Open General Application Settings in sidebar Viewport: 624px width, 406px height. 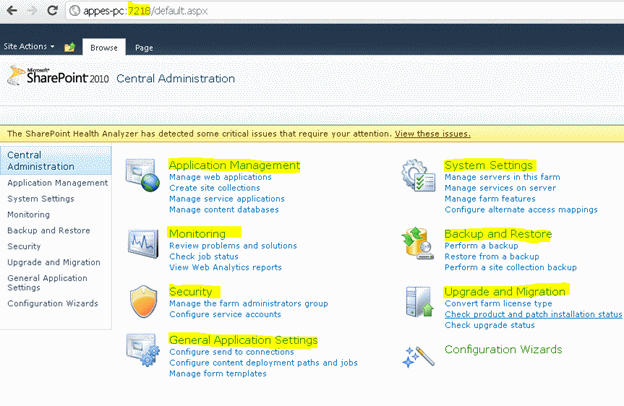click(47, 283)
